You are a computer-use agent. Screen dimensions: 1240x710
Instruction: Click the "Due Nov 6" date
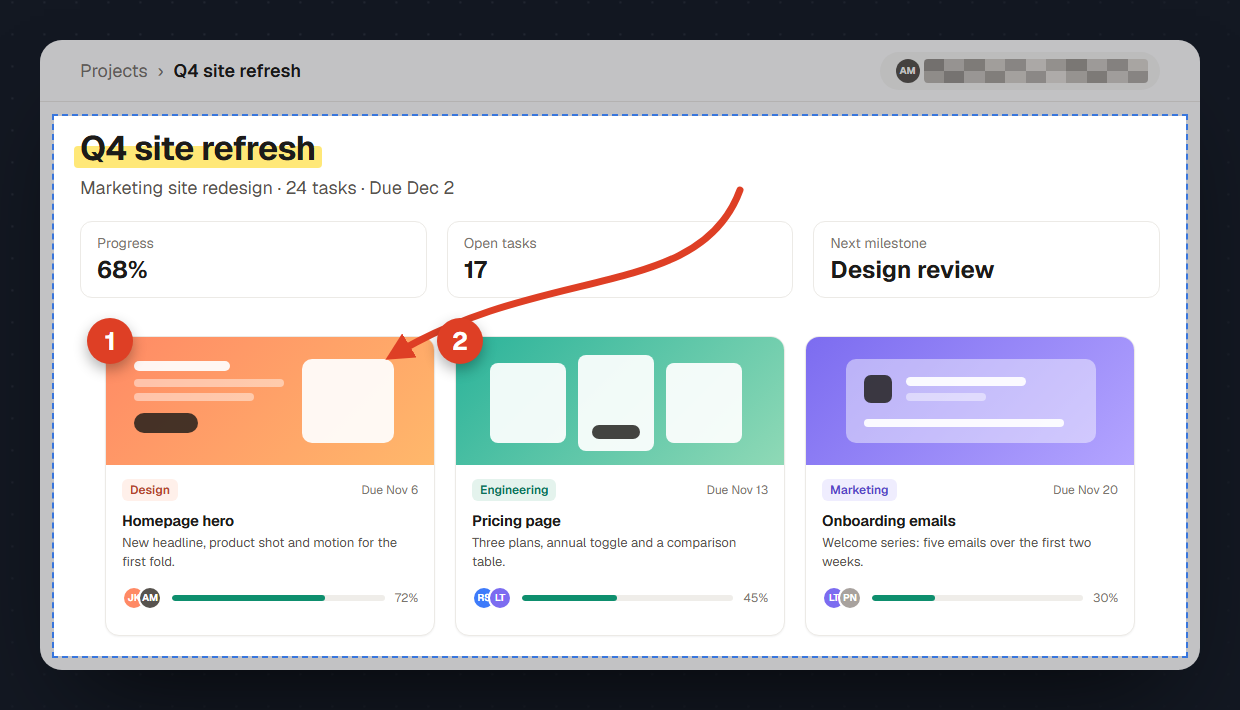(390, 490)
